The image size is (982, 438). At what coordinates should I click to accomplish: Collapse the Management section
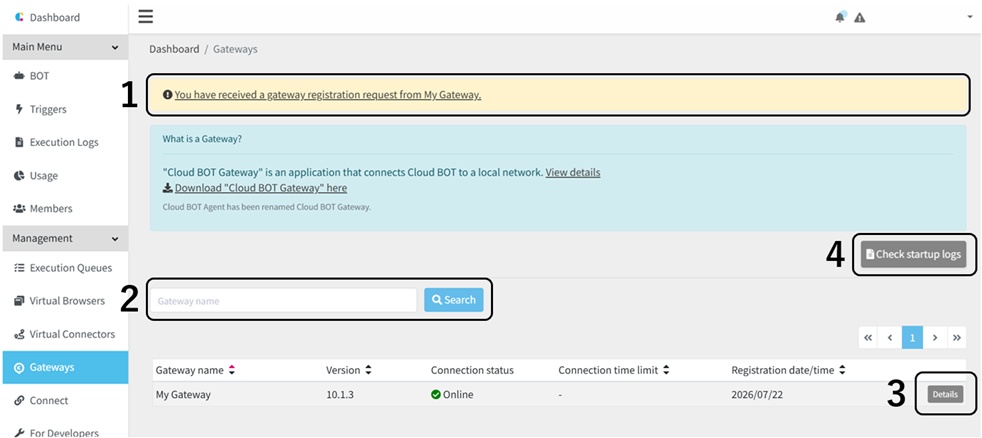(x=65, y=238)
